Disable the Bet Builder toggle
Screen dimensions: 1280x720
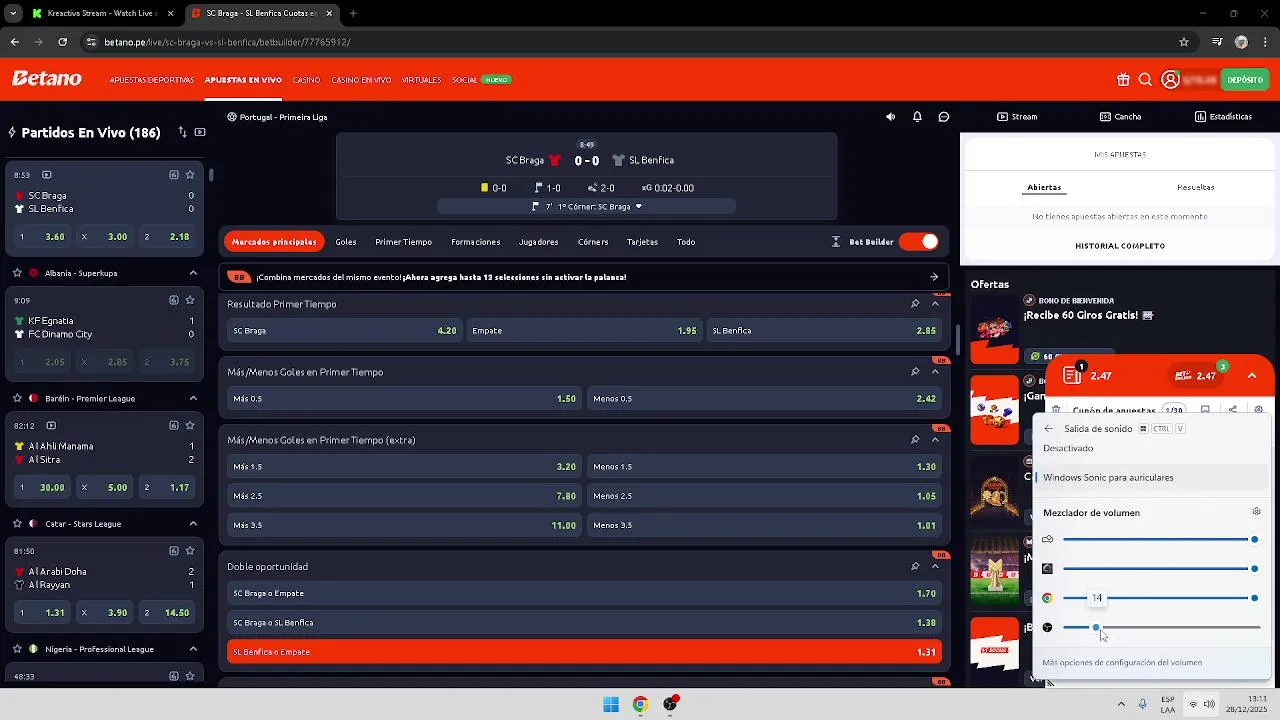pos(918,241)
